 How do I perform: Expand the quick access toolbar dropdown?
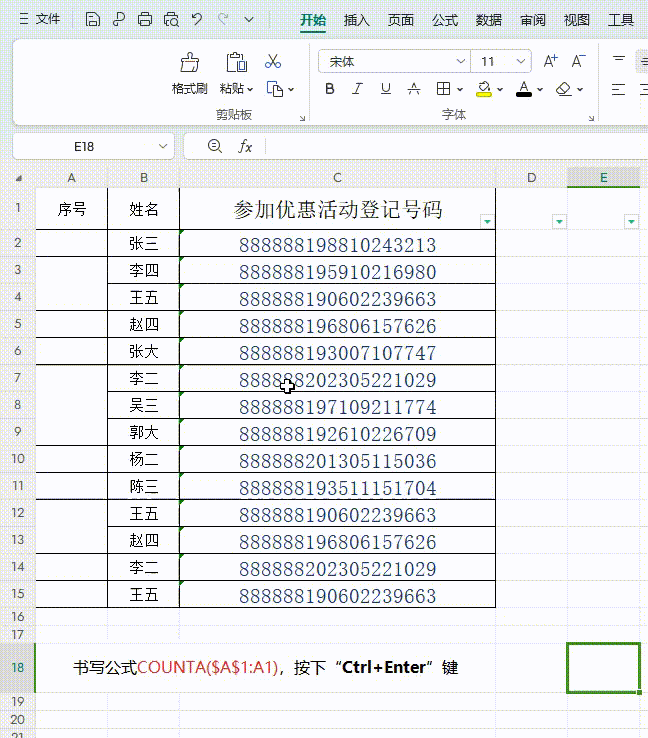[249, 20]
